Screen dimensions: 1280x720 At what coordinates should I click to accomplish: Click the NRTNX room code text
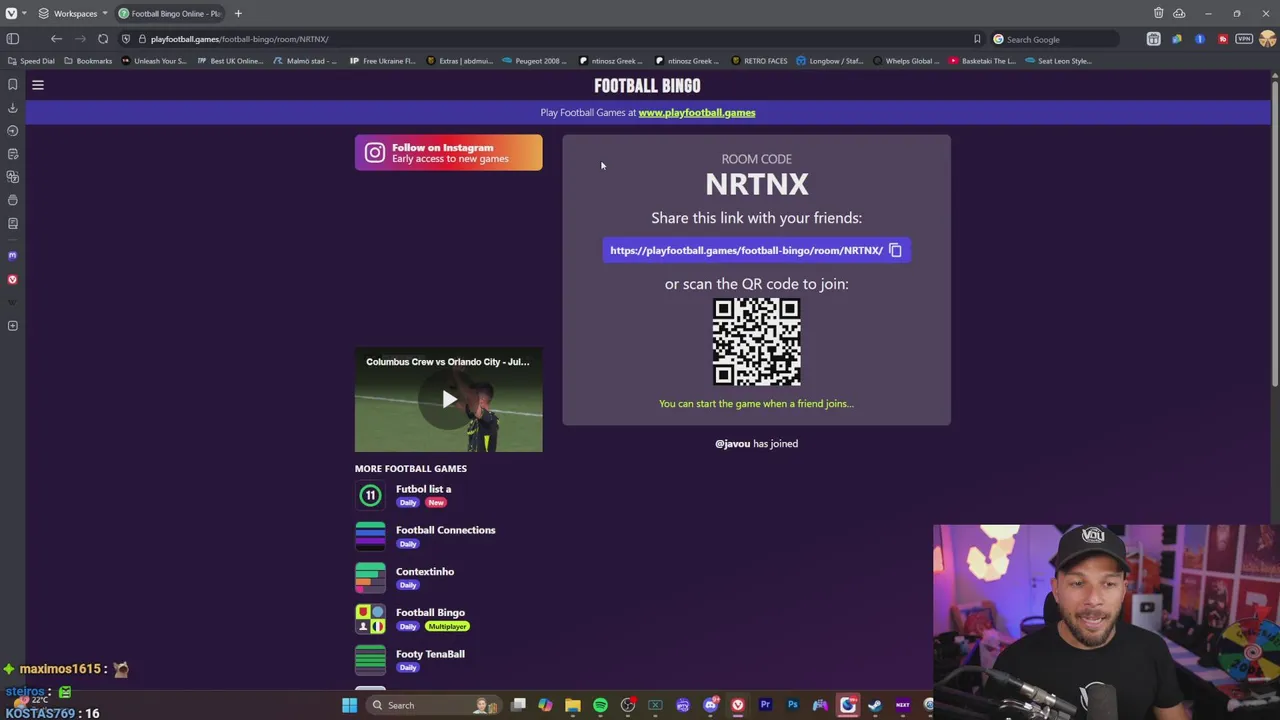tap(757, 184)
